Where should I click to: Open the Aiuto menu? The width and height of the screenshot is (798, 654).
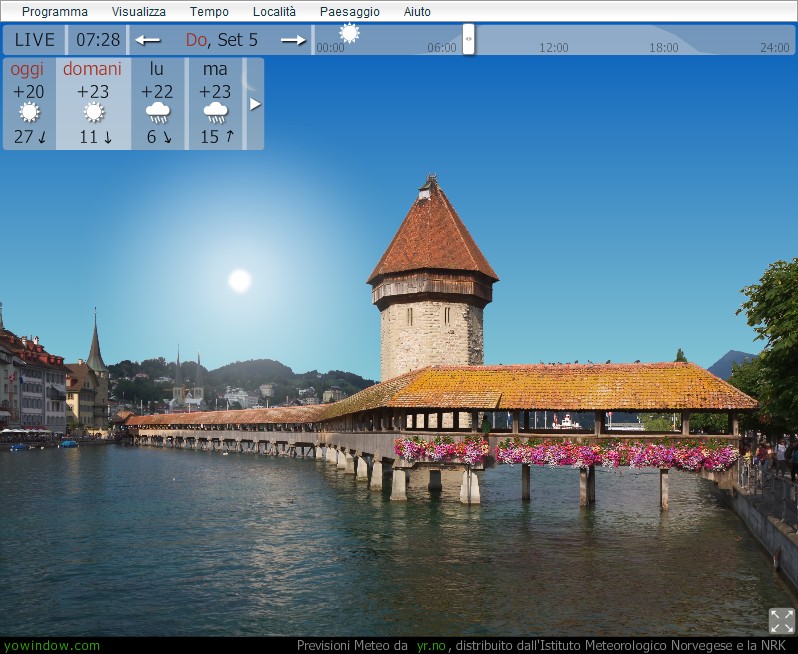[417, 11]
